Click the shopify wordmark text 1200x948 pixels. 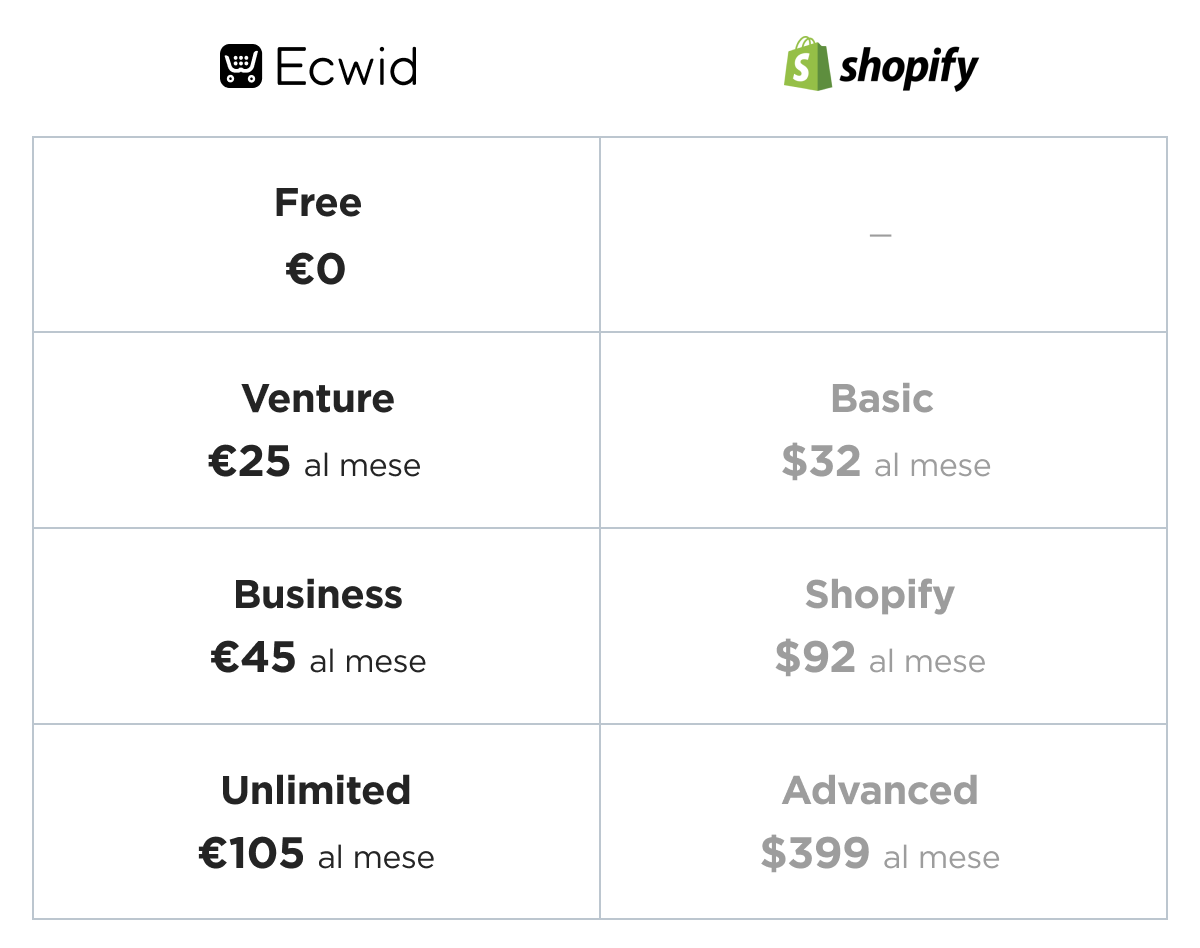909,69
